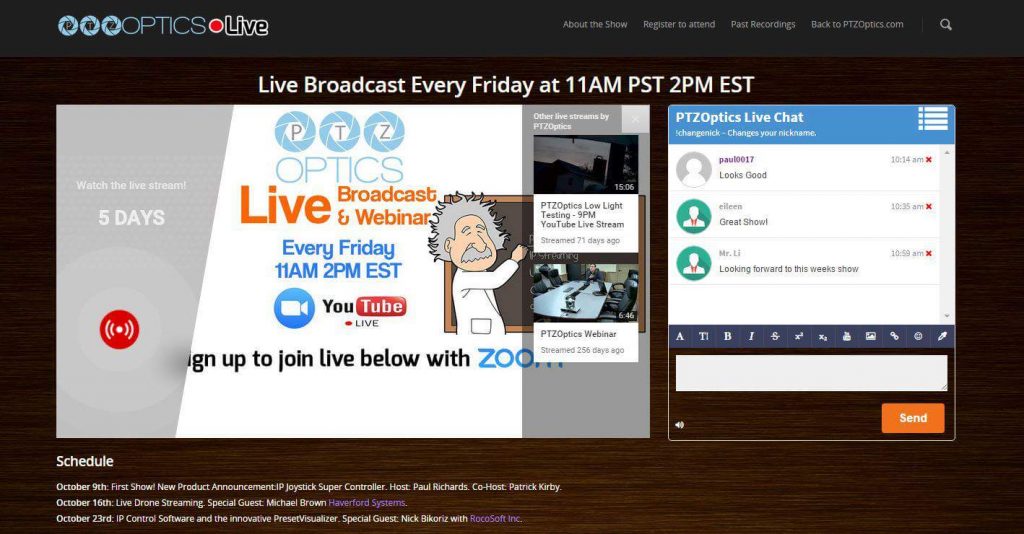Toggle subscript formatting in chat
This screenshot has width=1024, height=534.
coord(823,336)
